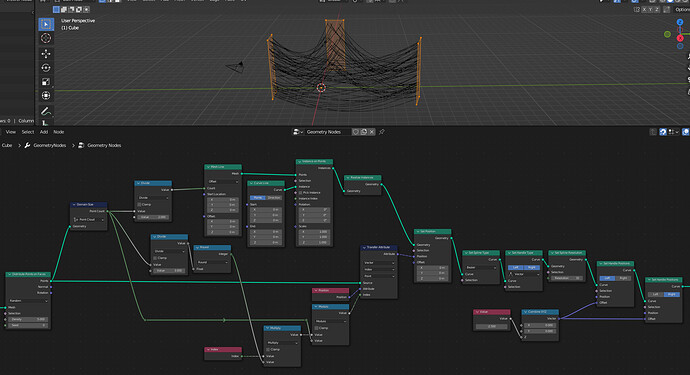Click GeometryNodes modifier in breadcrumb

49,145
